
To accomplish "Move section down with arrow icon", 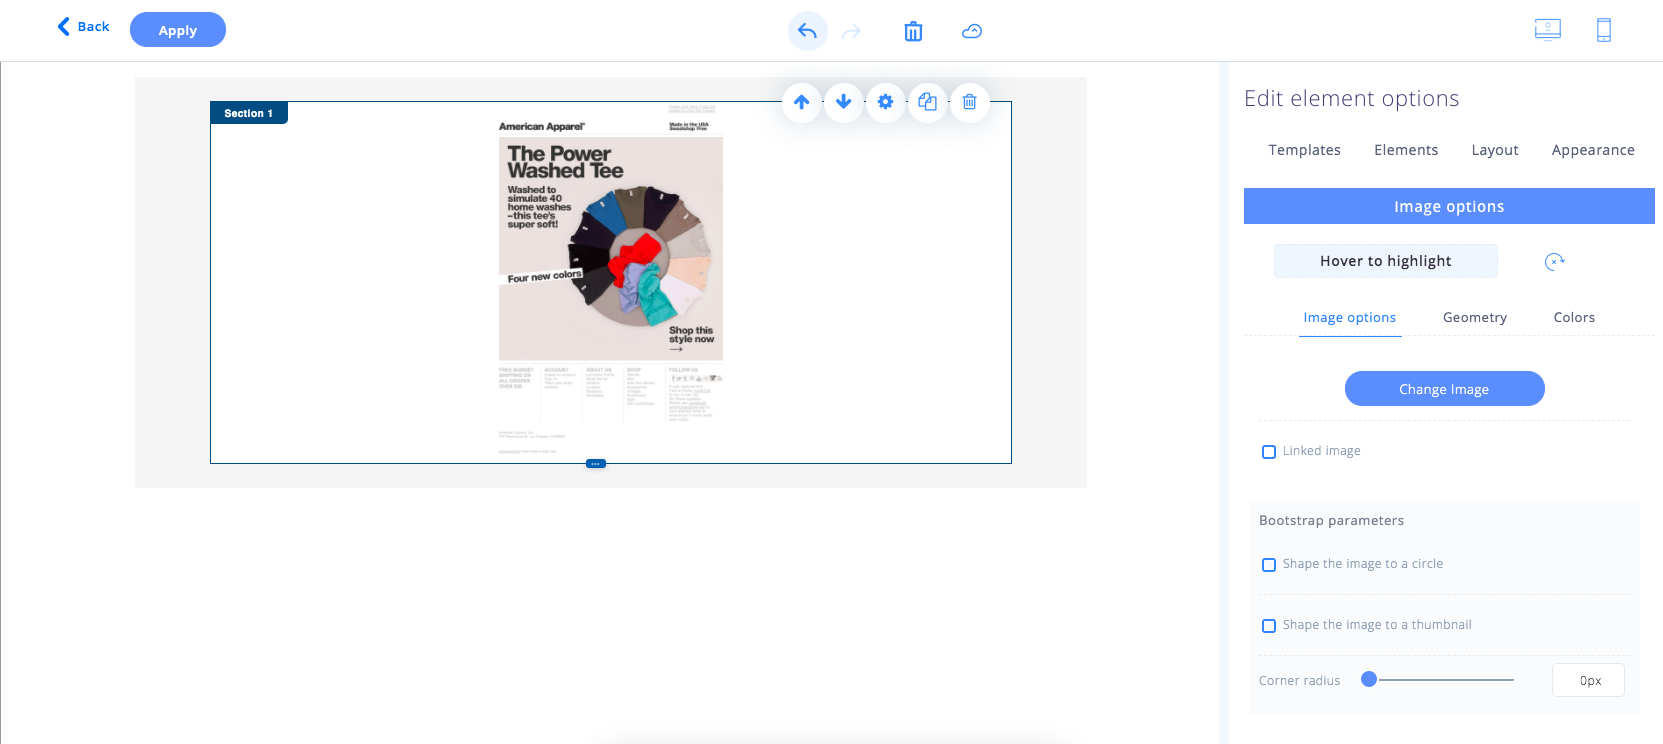I will pyautogui.click(x=844, y=102).
